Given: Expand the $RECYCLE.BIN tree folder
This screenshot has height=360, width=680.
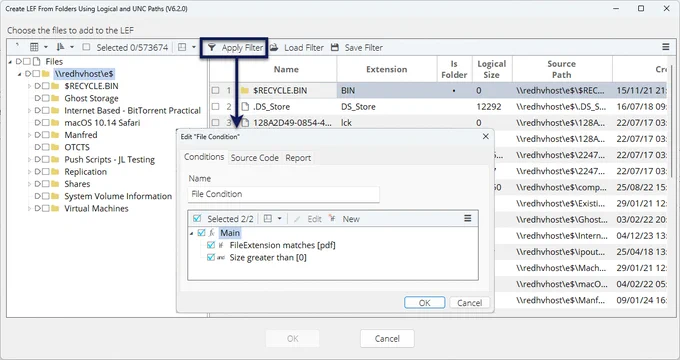Looking at the screenshot, I should (29, 86).
